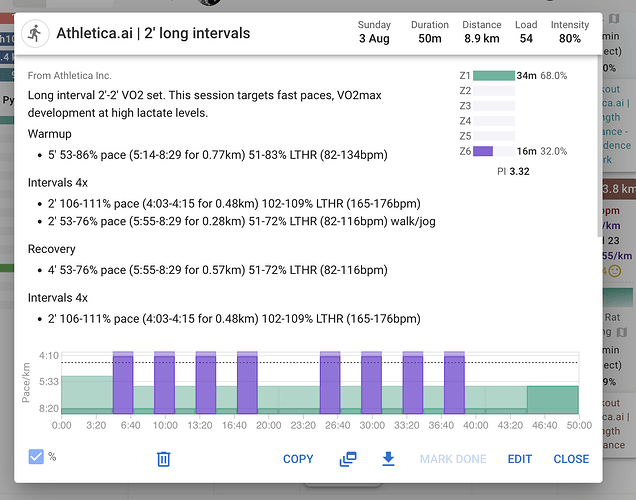Click the fifth purple interval block after recovery

tap(330, 382)
